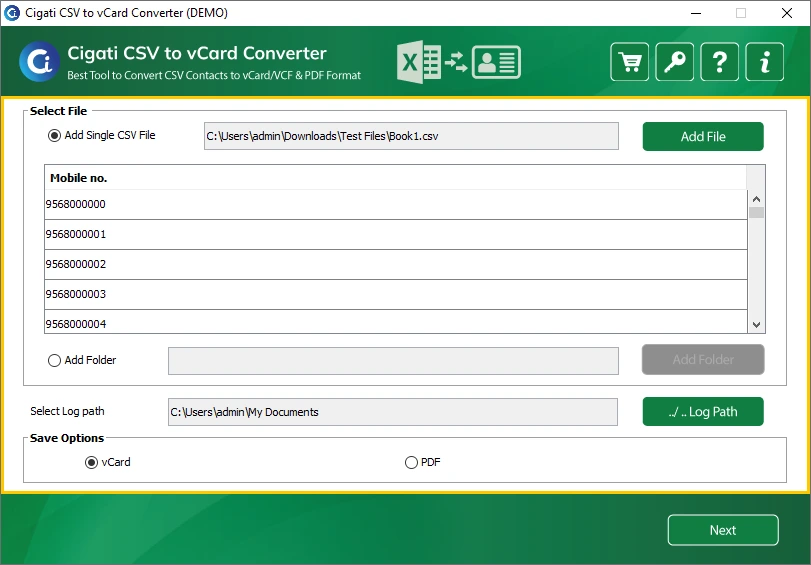The image size is (811, 565).
Task: Open help with the question mark icon
Action: pyautogui.click(x=719, y=62)
